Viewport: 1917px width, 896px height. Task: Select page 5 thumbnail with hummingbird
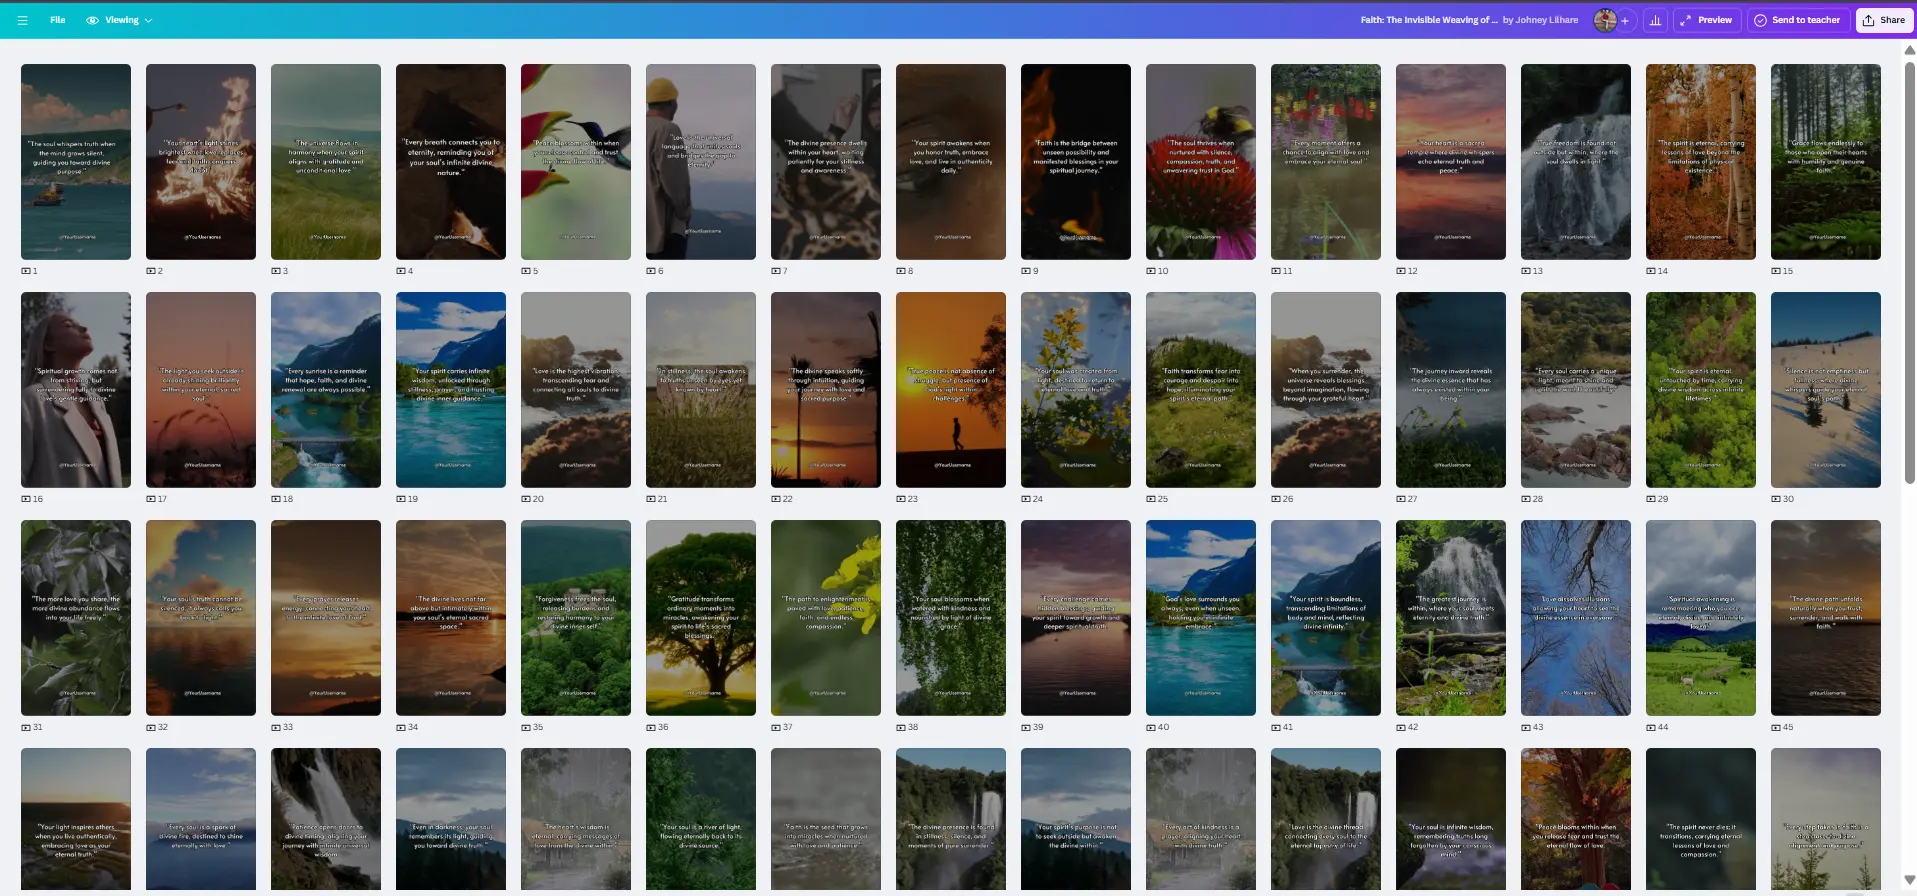576,162
